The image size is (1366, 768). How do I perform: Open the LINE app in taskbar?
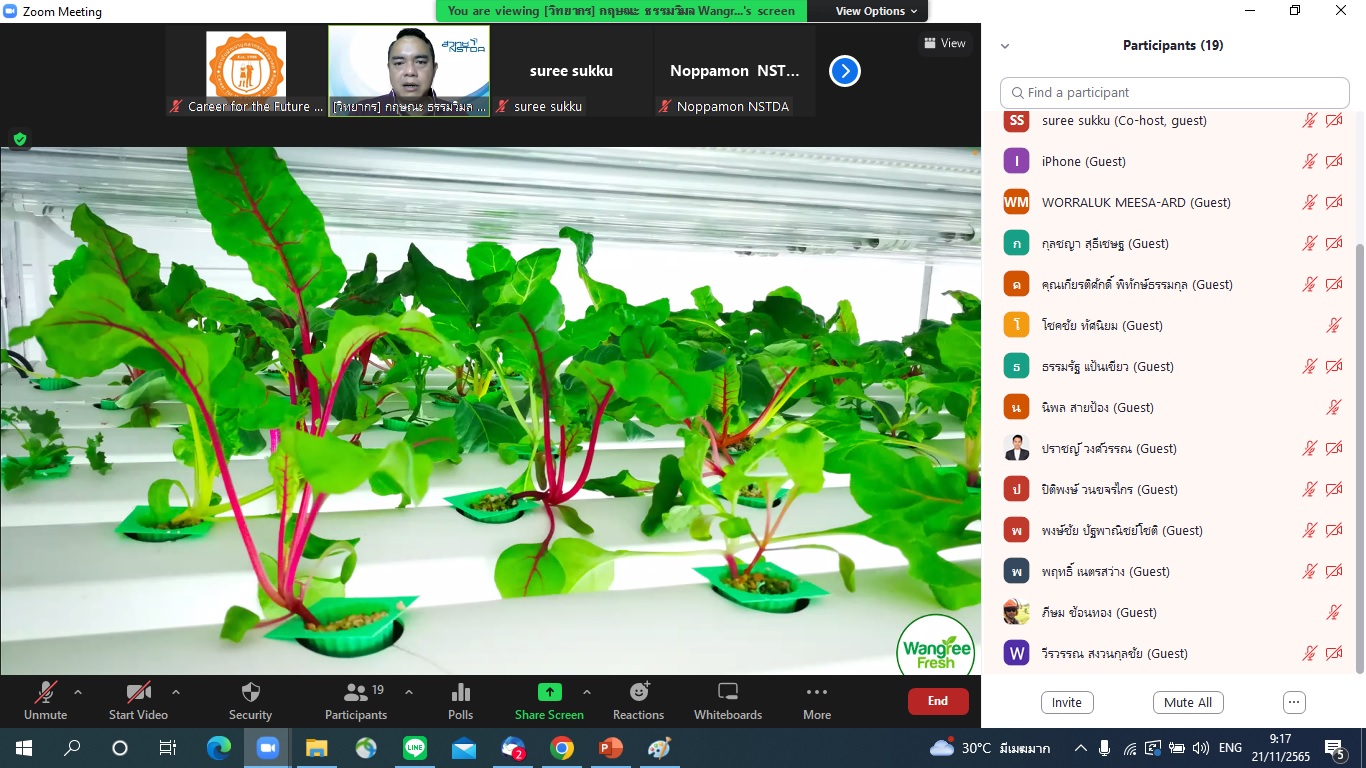click(415, 748)
